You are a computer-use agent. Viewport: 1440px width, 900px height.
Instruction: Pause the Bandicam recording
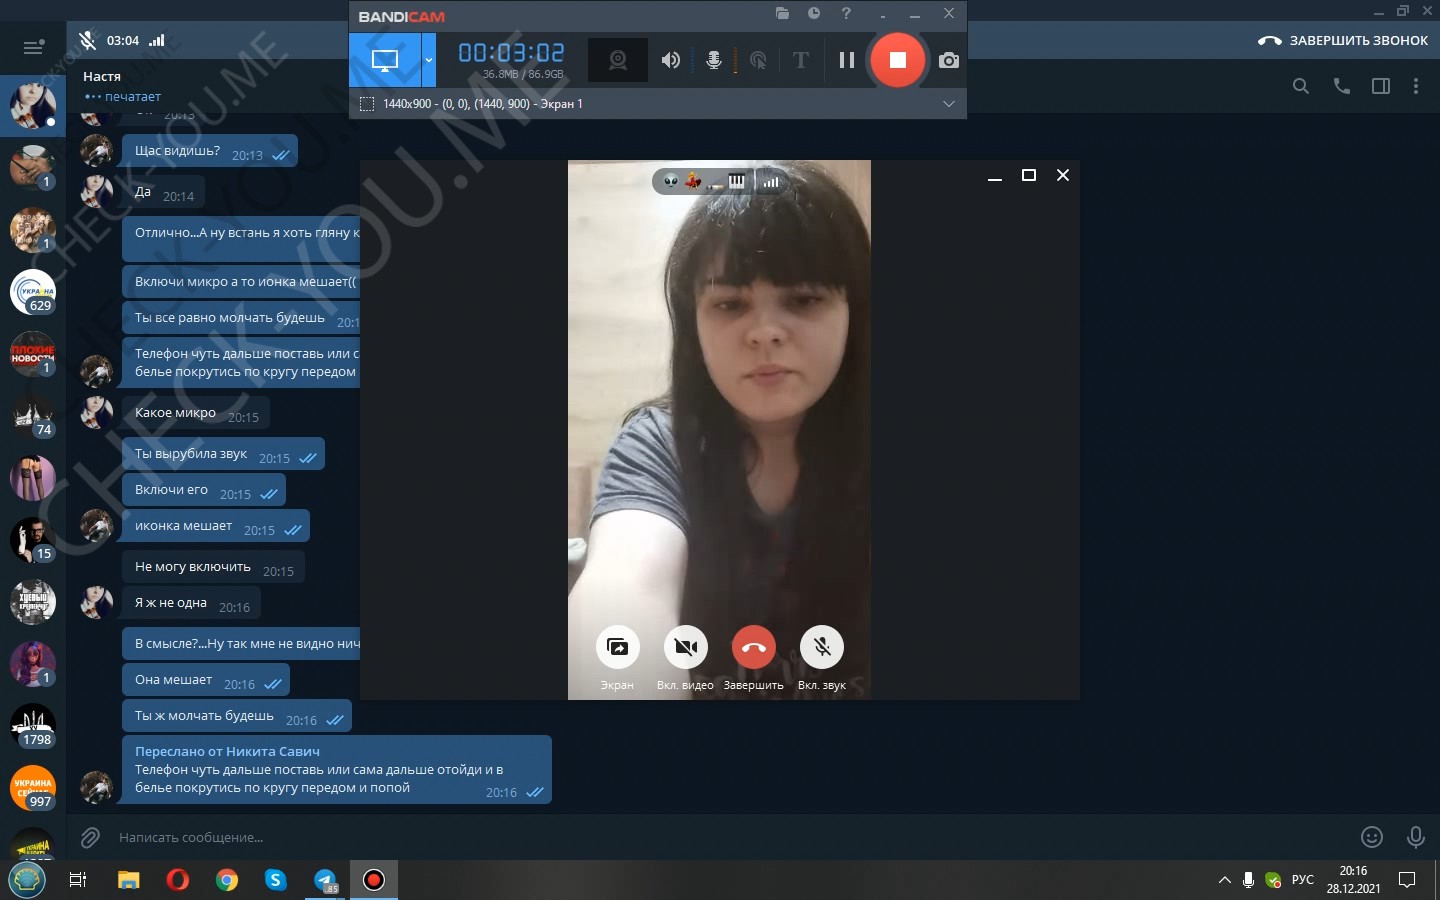pyautogui.click(x=847, y=60)
